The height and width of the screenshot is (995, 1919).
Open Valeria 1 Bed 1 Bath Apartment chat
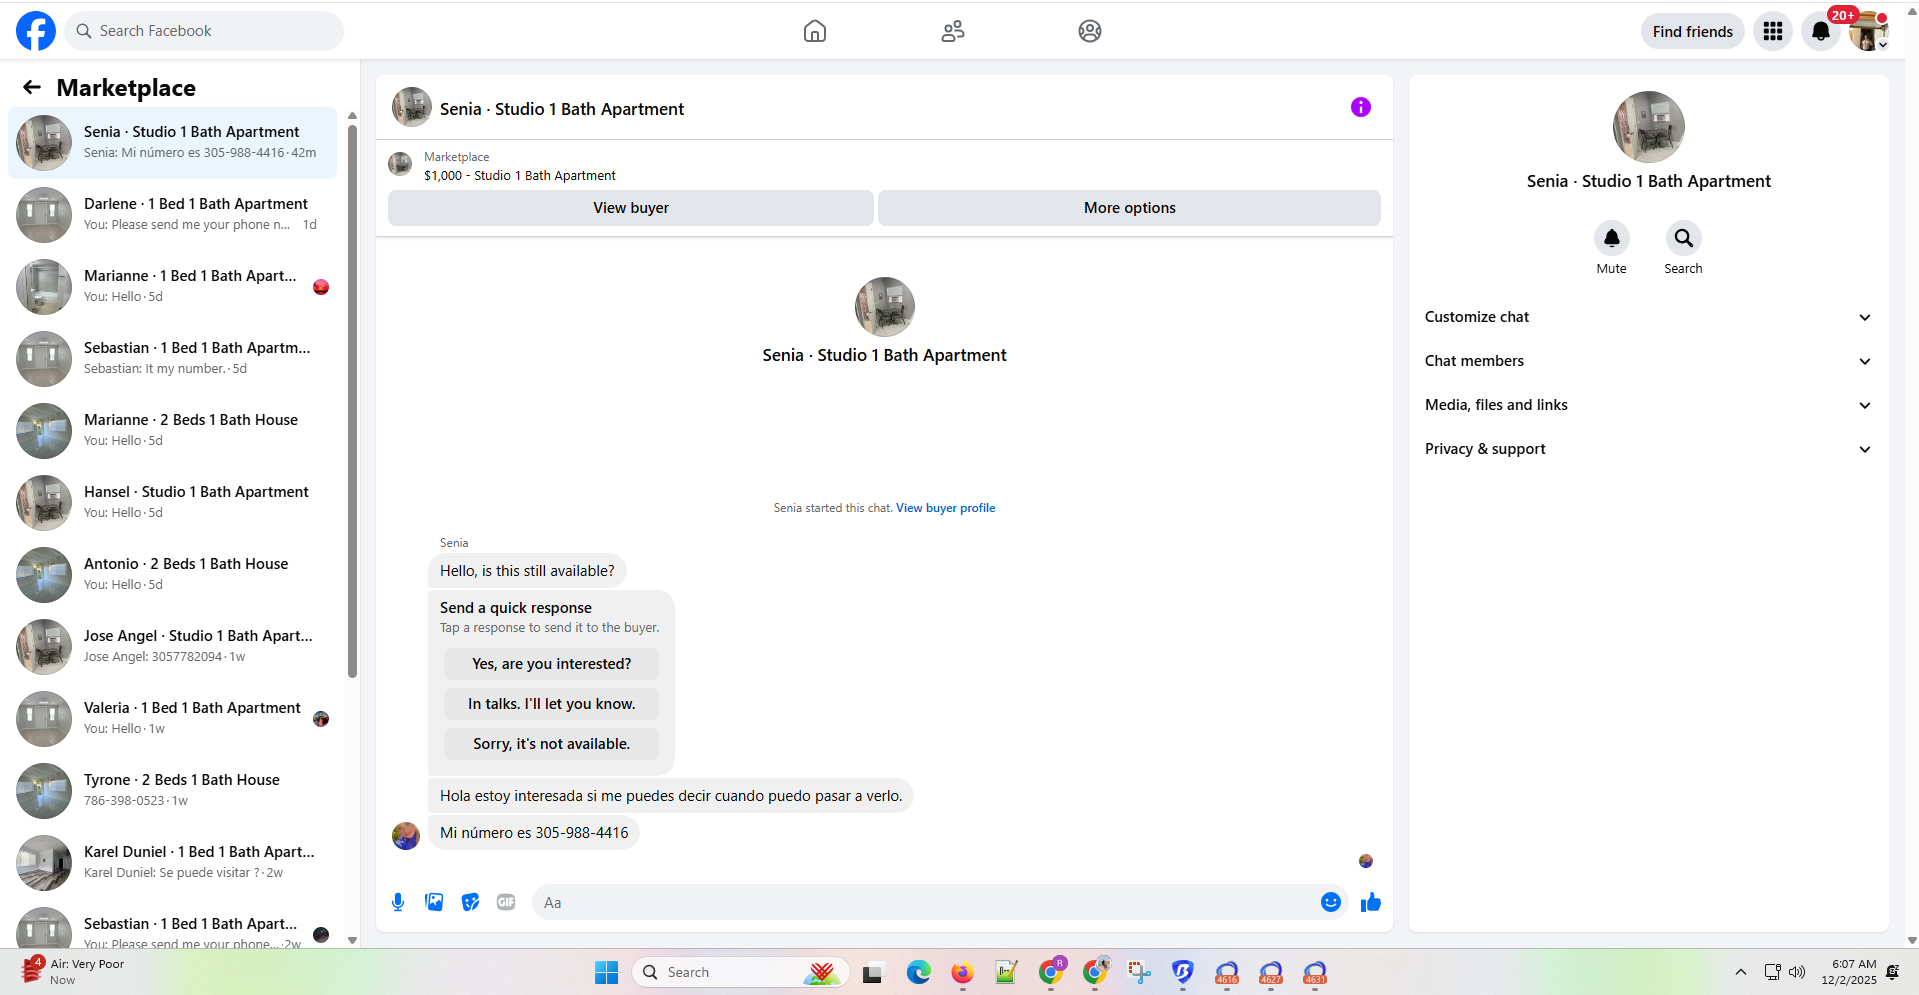coord(172,718)
